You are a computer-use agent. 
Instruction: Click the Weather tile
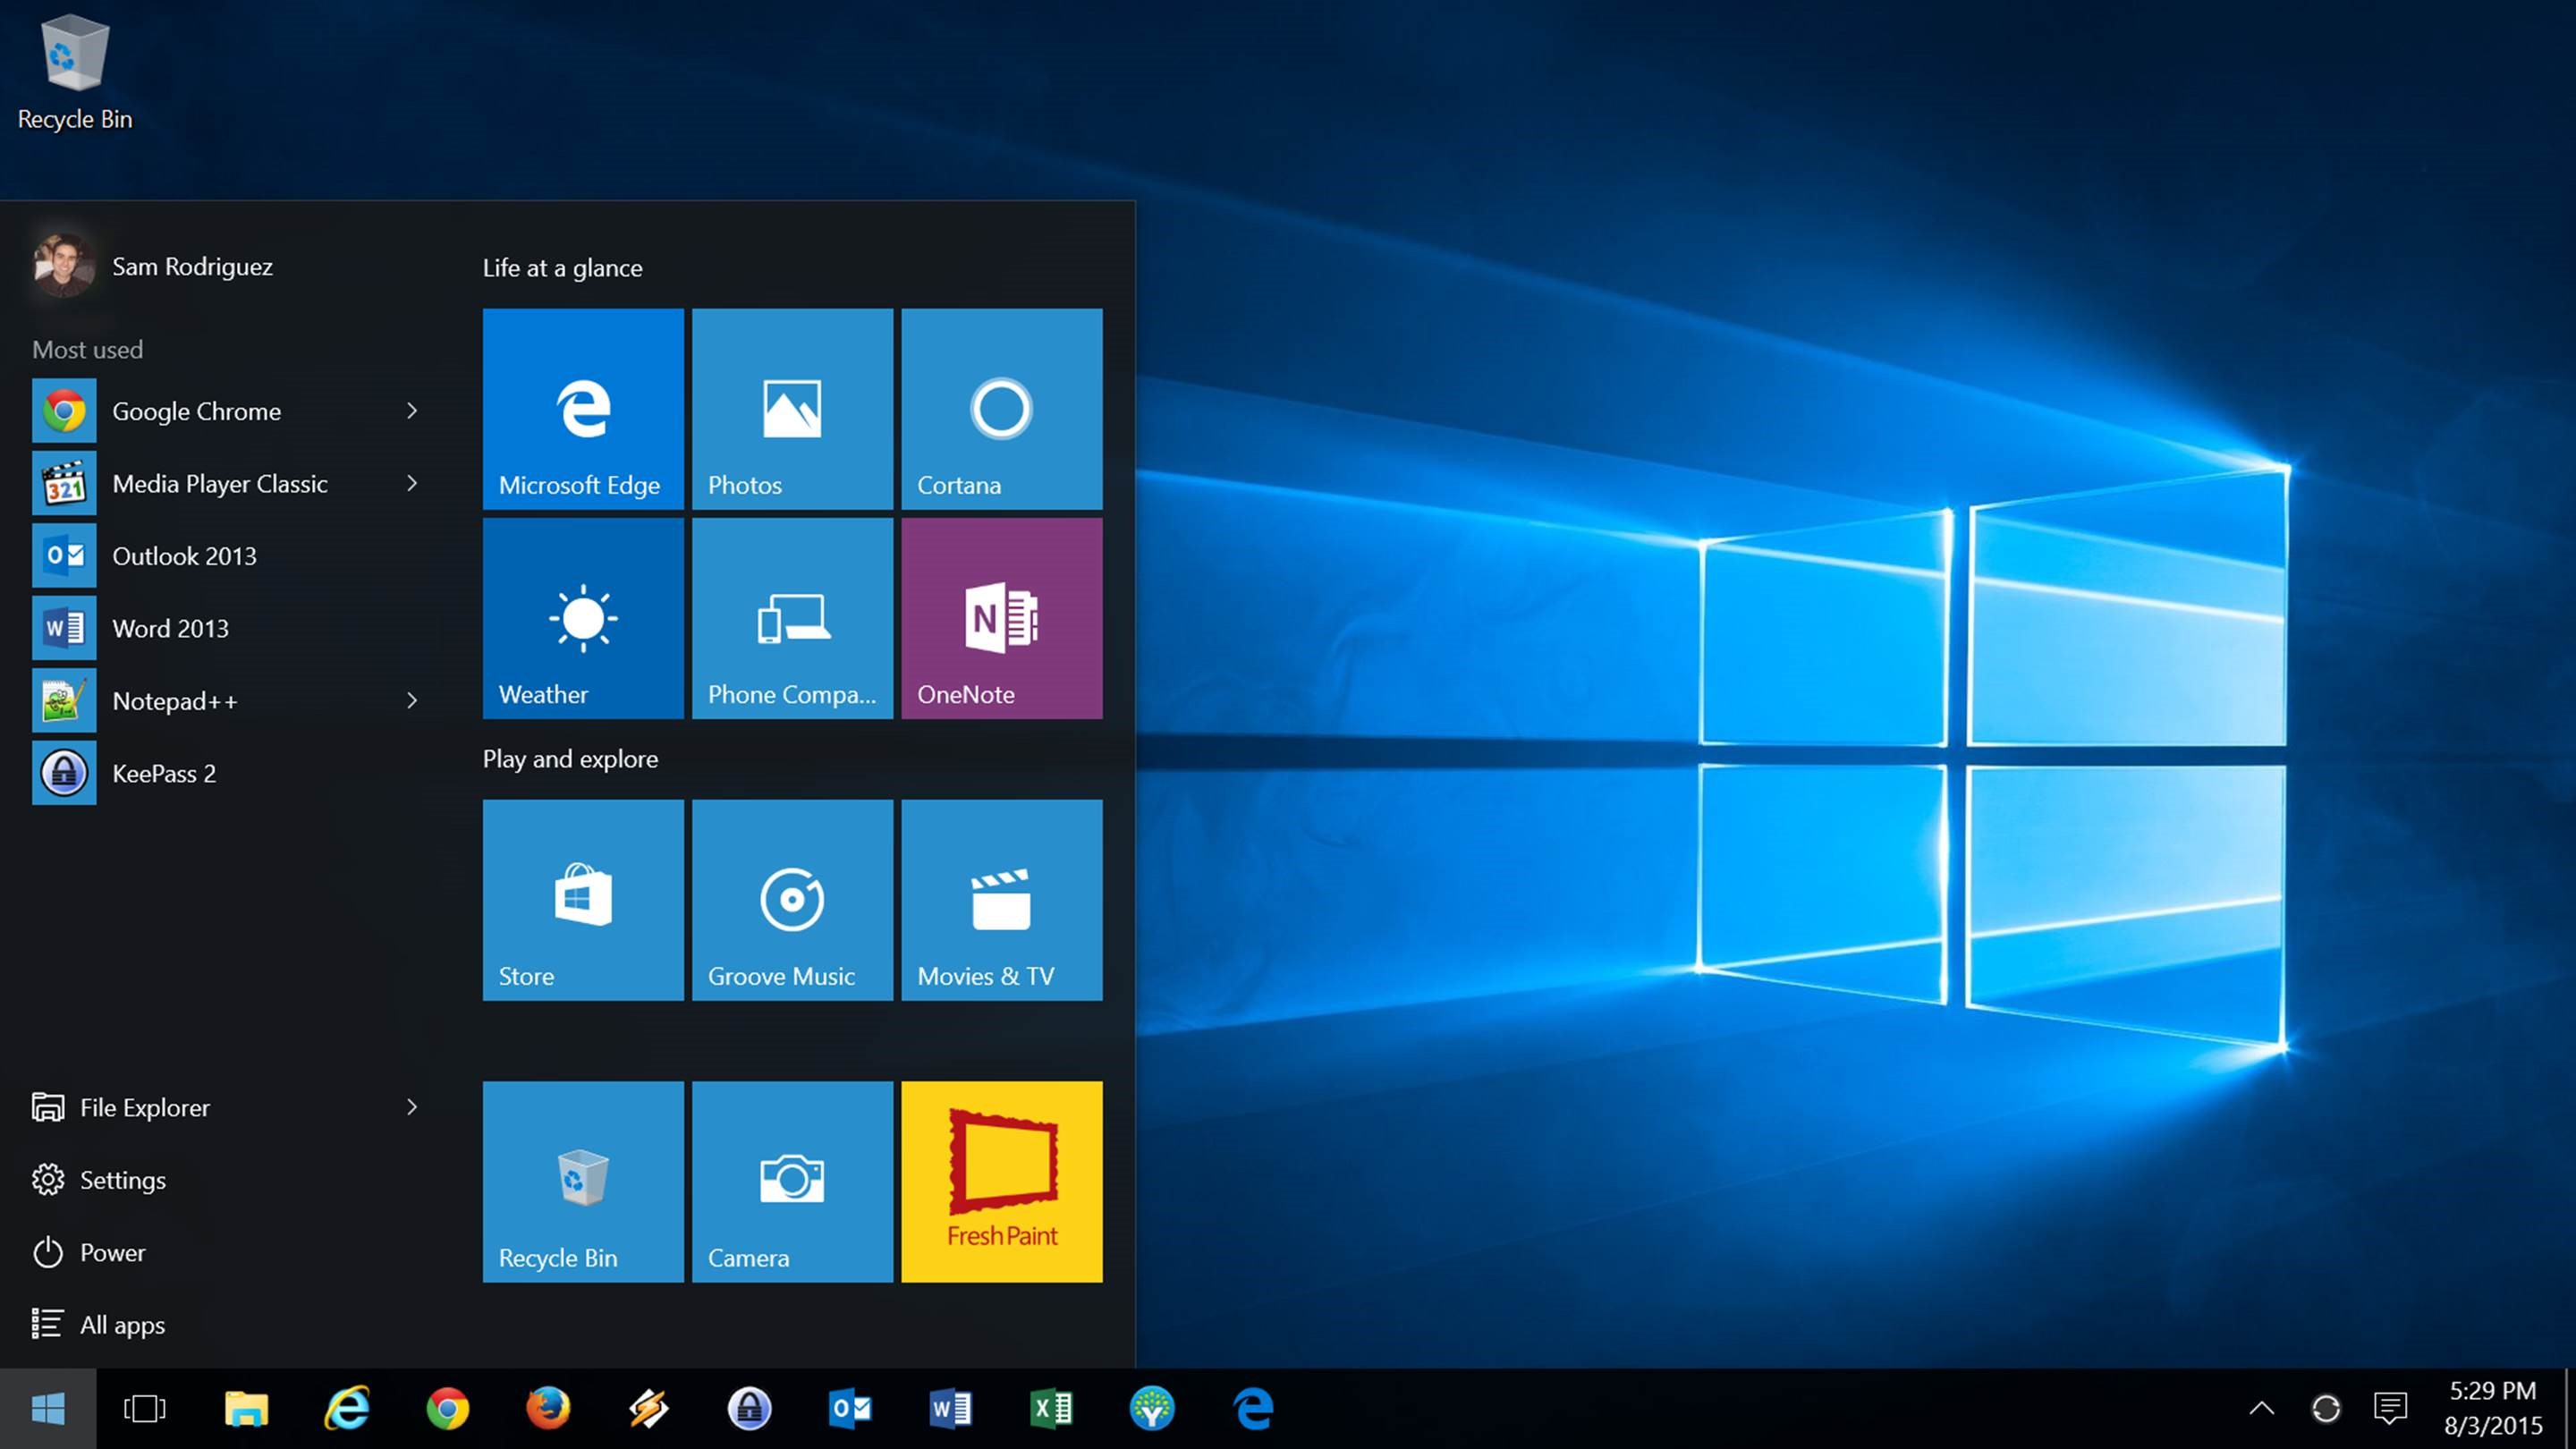click(x=583, y=617)
